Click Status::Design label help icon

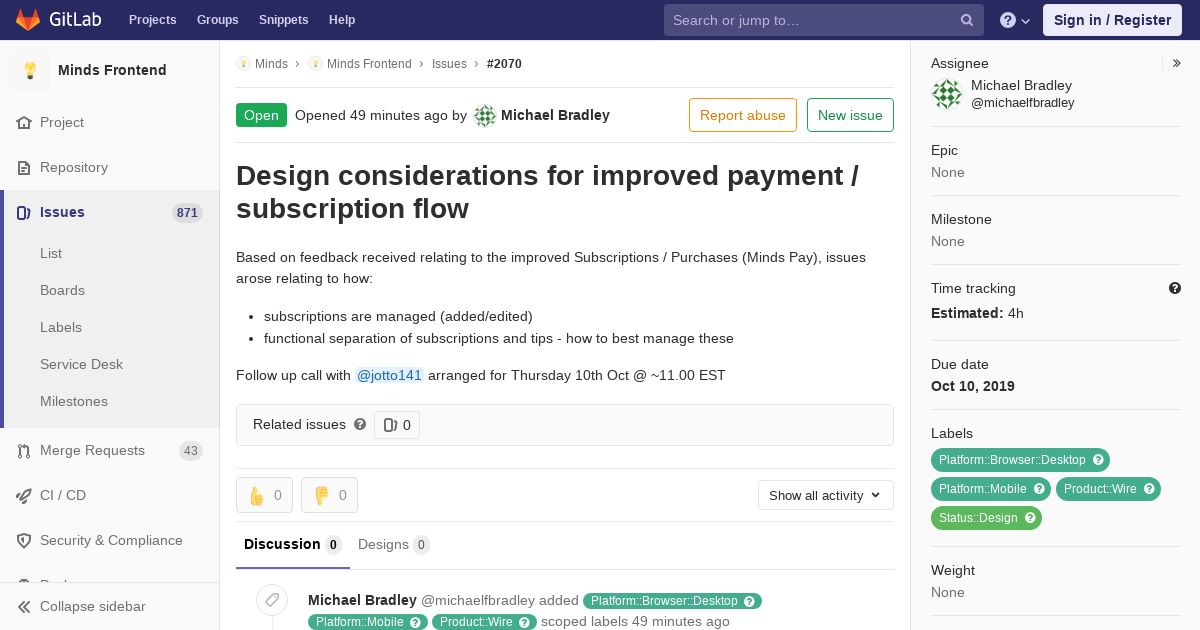[x=1031, y=518]
